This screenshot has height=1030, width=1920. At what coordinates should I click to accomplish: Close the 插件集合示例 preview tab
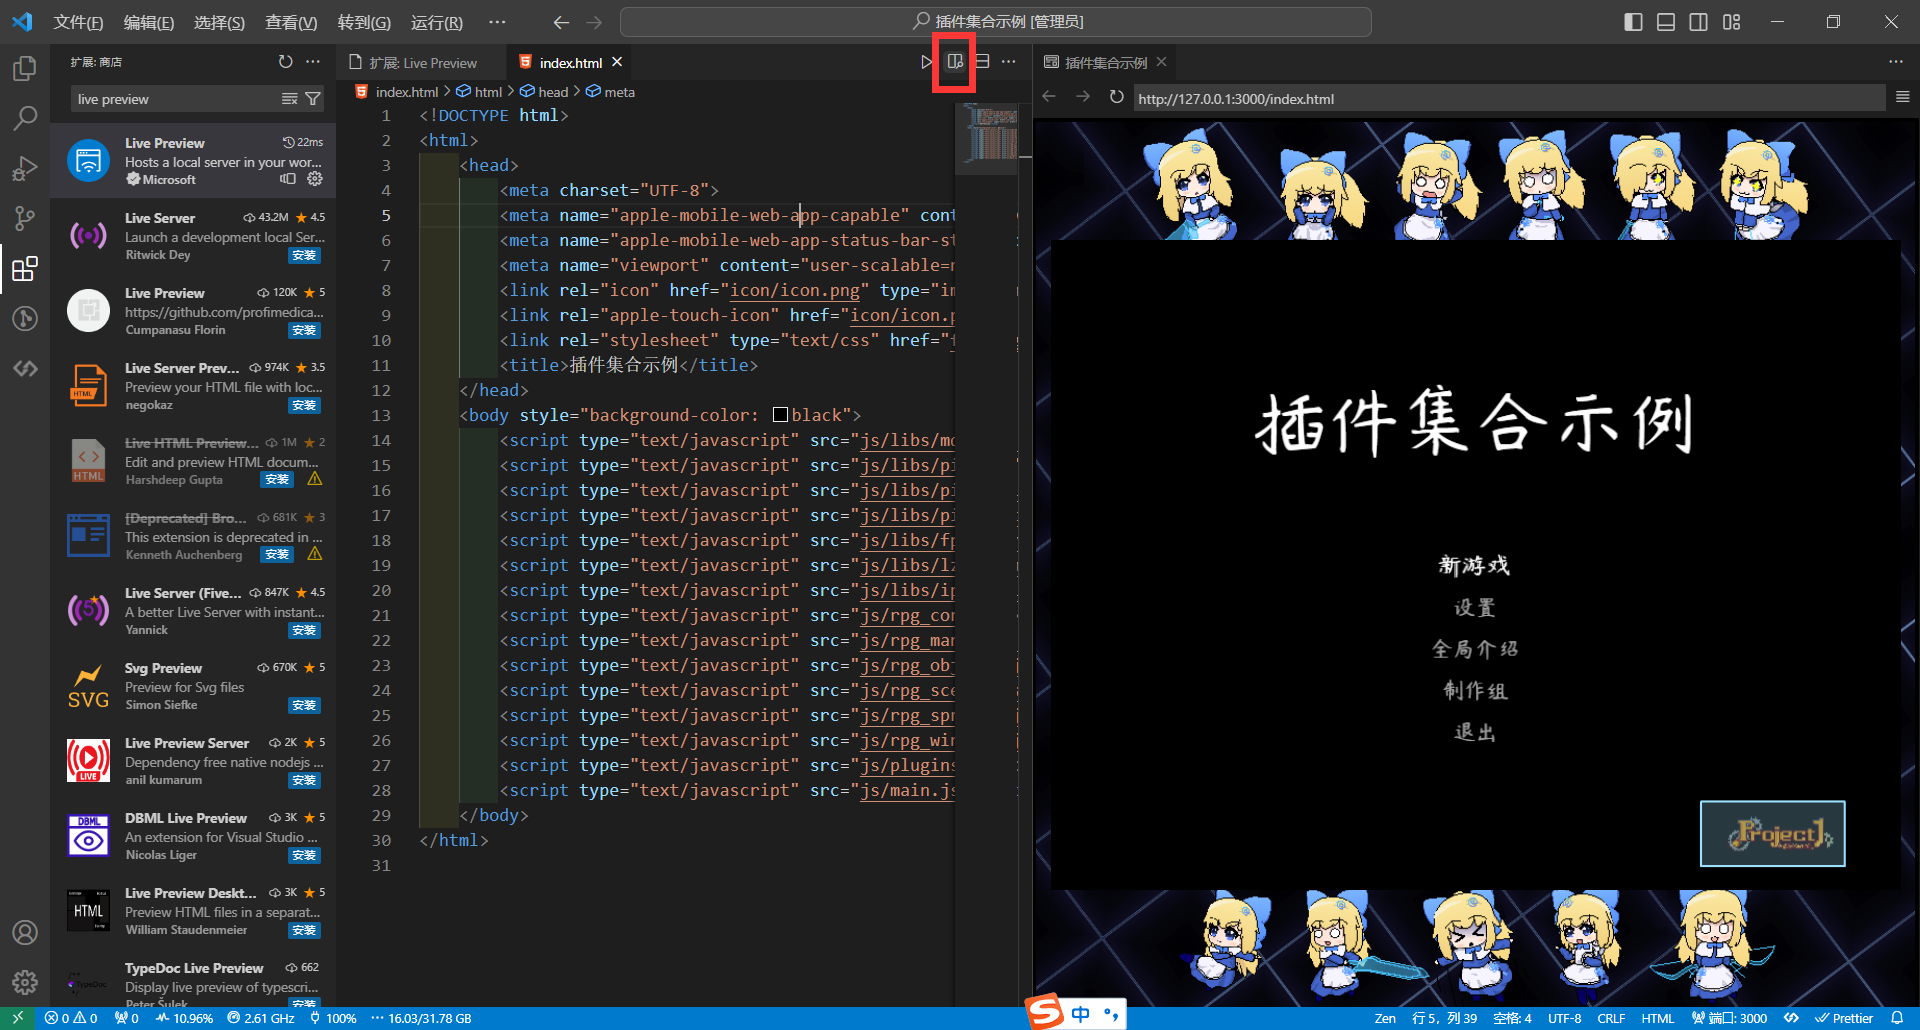pyautogui.click(x=1161, y=62)
